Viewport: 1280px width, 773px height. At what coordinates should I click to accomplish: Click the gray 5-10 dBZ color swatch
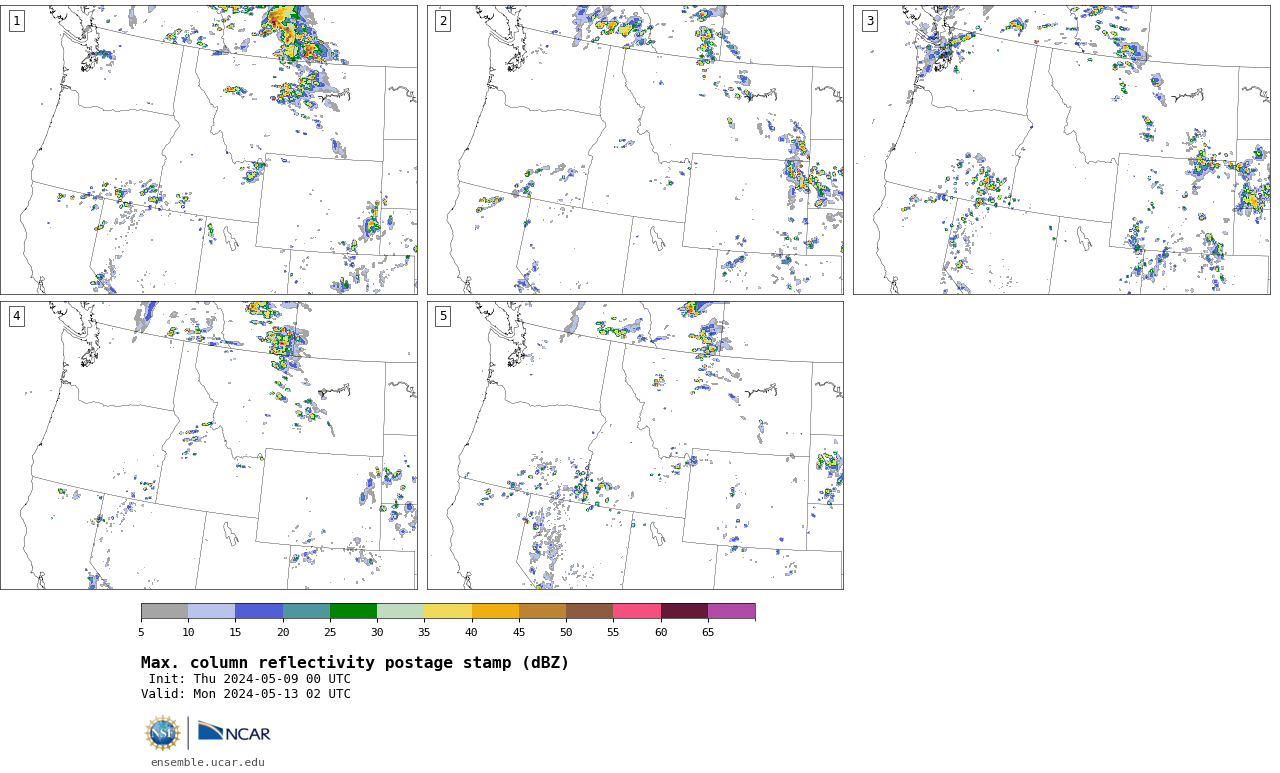(164, 611)
